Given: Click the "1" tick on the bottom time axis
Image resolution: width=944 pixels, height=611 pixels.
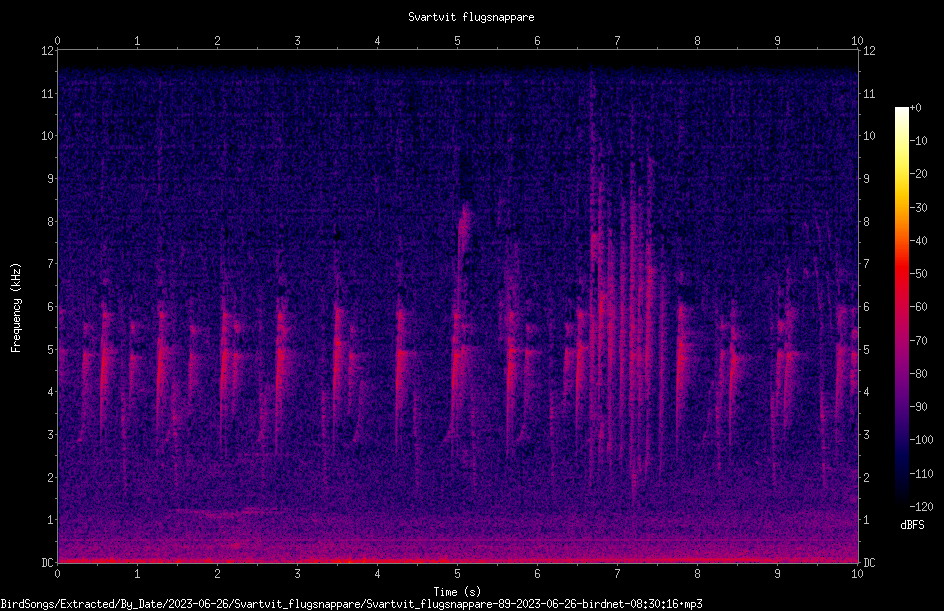Looking at the screenshot, I should [137, 574].
